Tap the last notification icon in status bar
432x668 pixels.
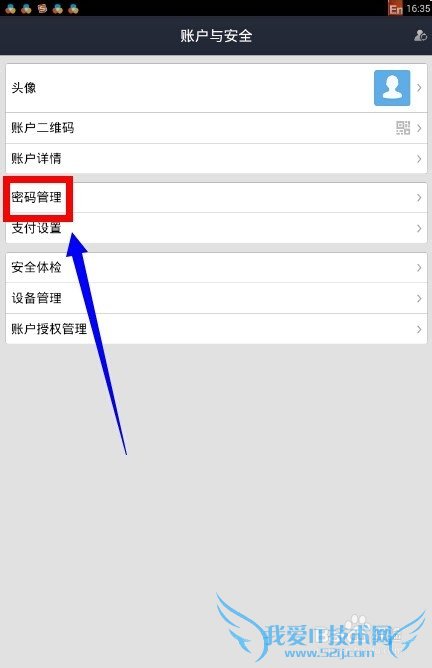pyautogui.click(x=73, y=8)
